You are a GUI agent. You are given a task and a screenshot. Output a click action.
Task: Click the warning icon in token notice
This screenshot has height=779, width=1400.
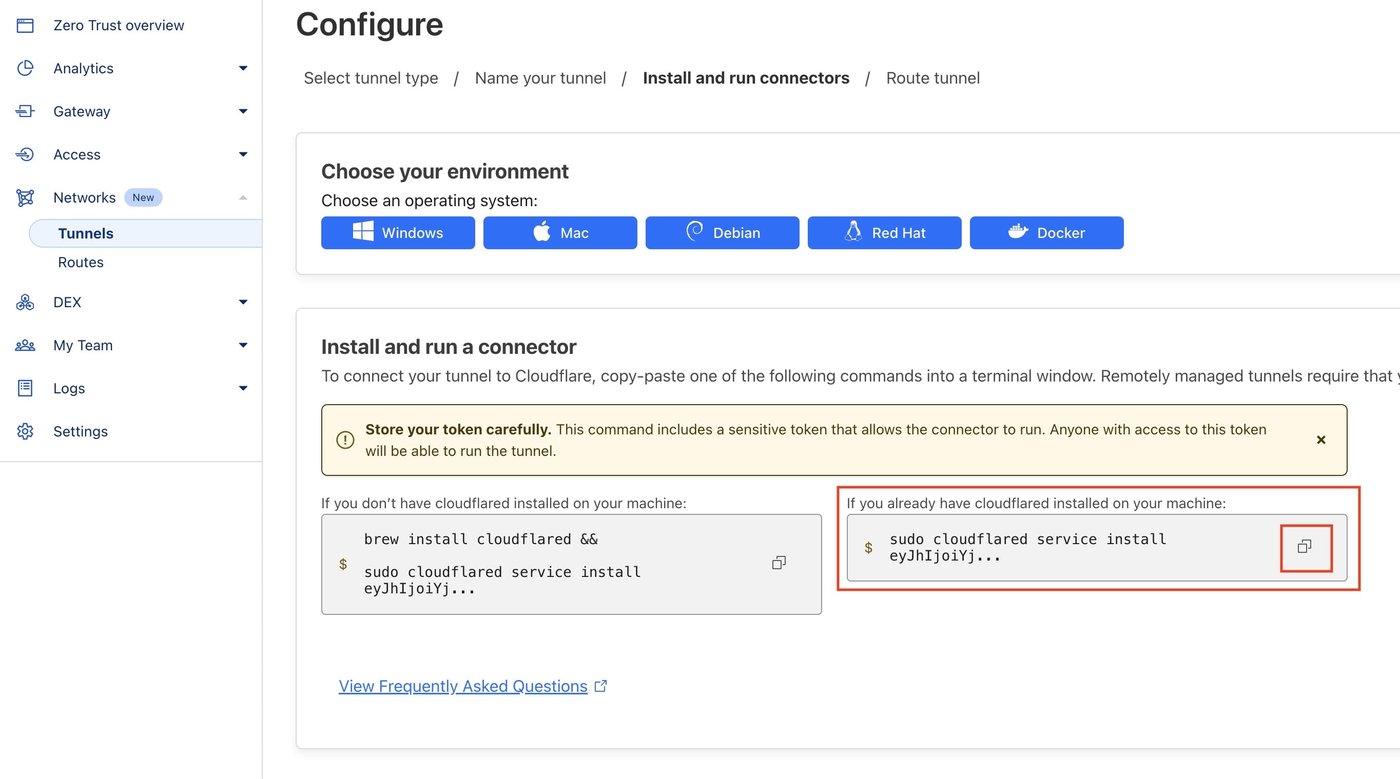click(345, 440)
